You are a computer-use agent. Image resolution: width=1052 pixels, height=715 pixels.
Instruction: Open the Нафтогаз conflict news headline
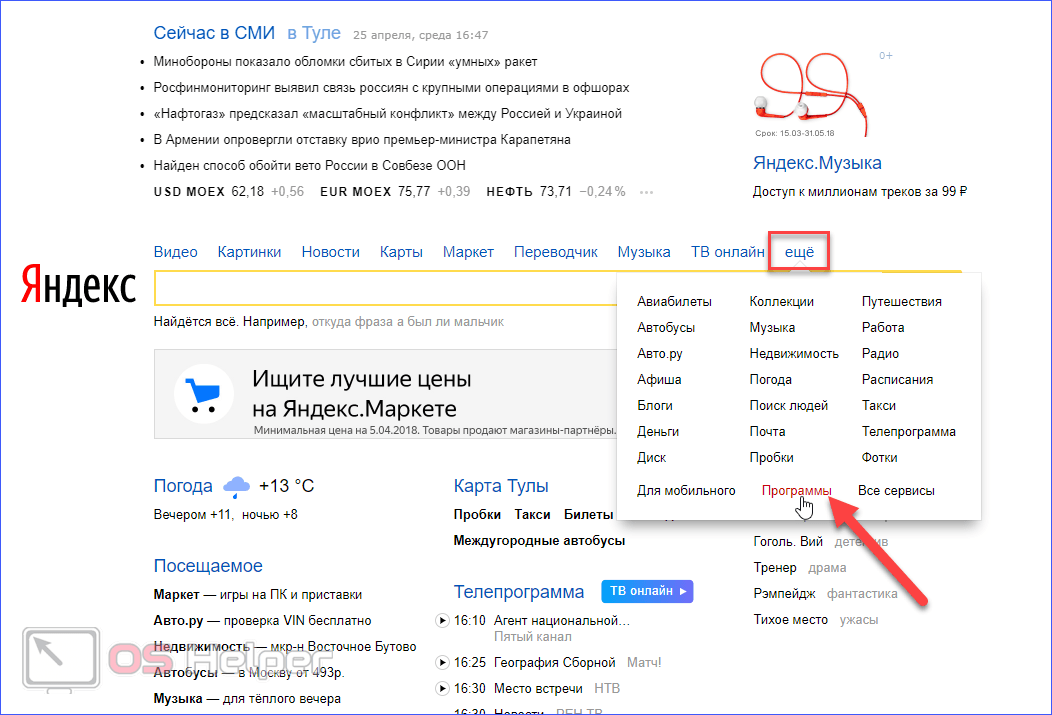tap(388, 114)
